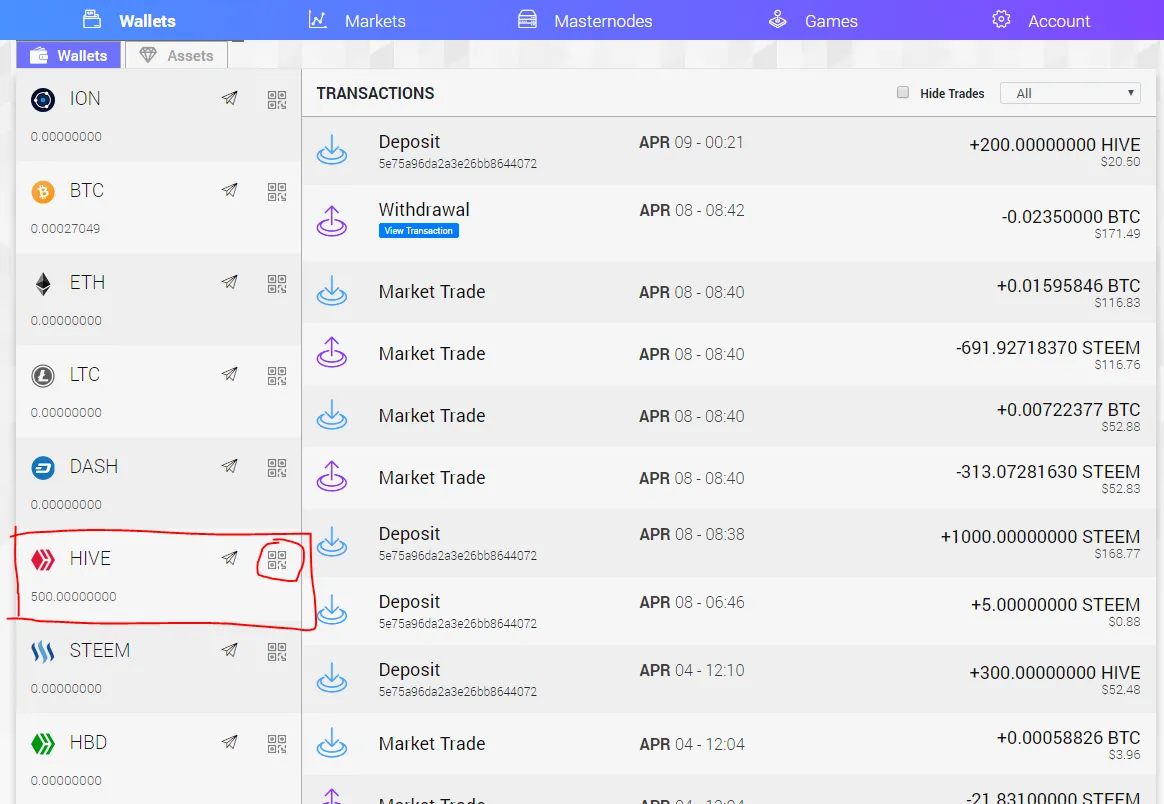This screenshot has width=1164, height=804.
Task: Open send for DASH wallet
Action: click(229, 466)
